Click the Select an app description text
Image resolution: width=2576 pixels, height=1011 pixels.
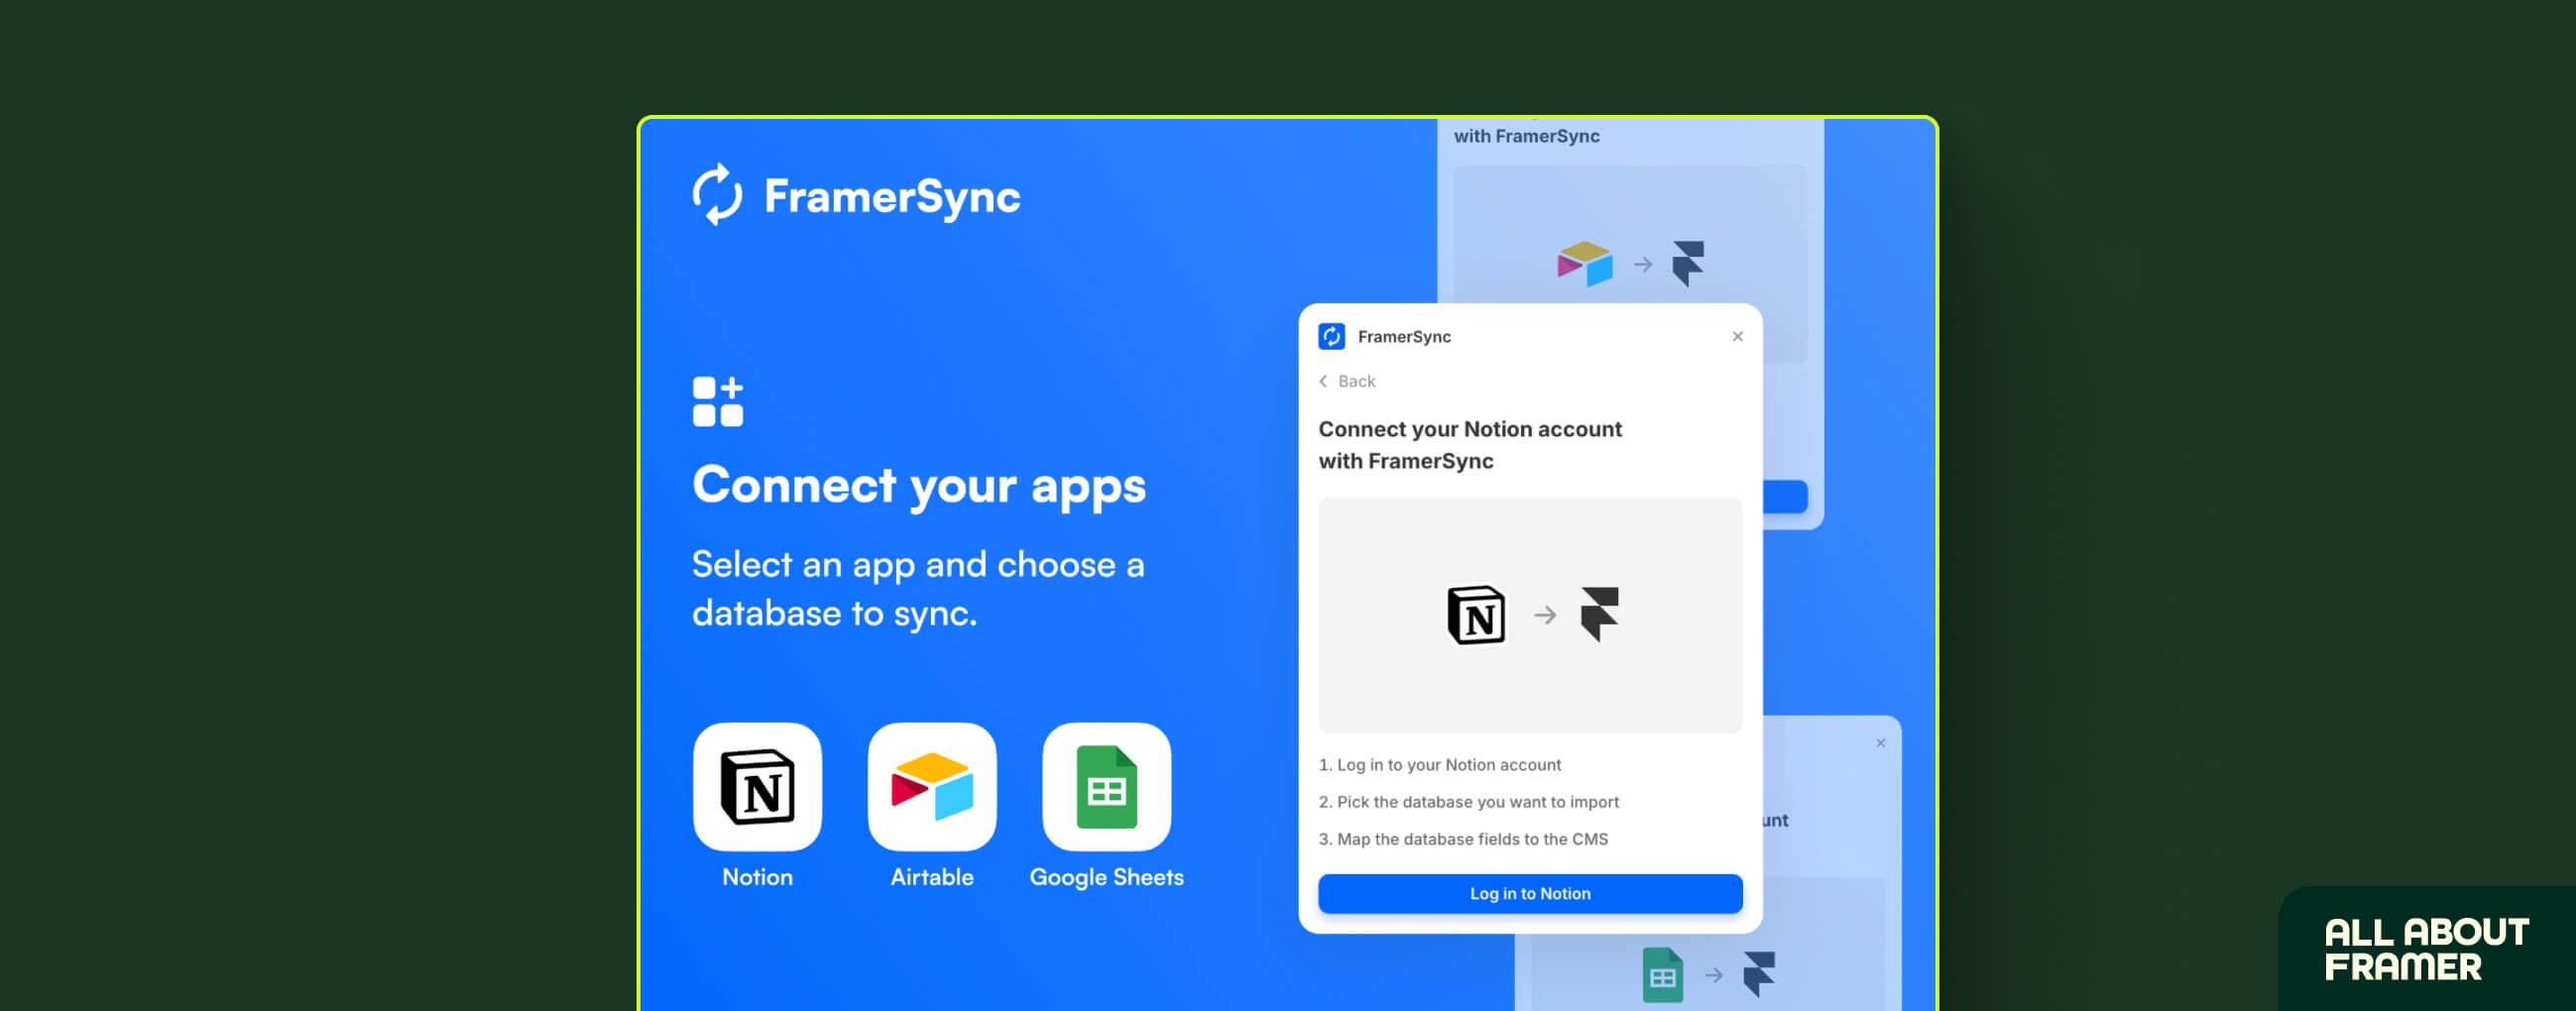(x=918, y=589)
